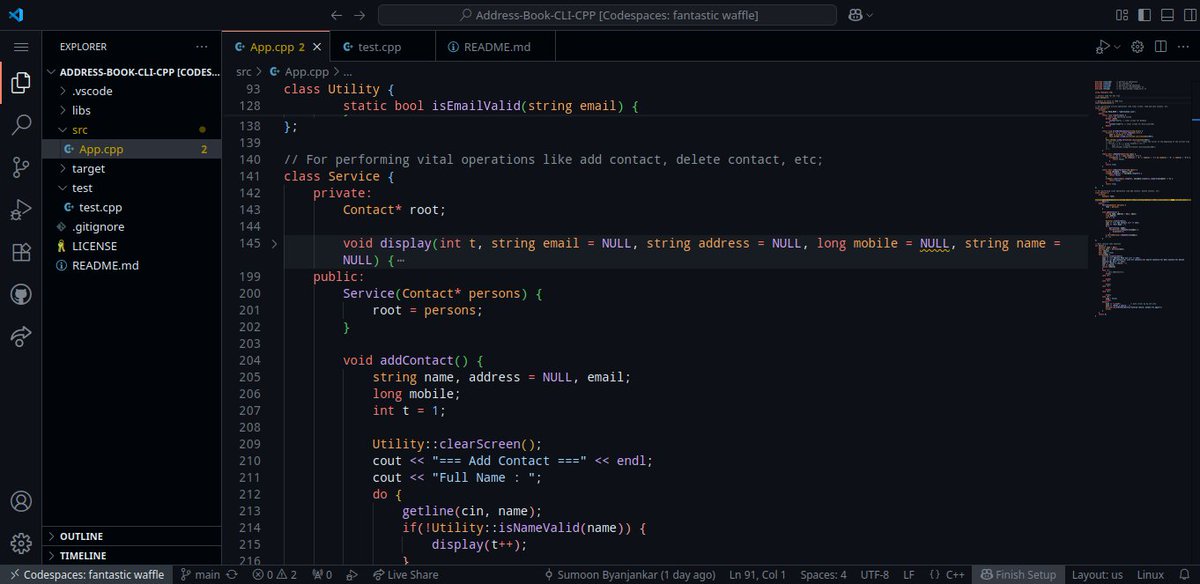Click debug launch icon in status bar
This screenshot has height=584, width=1200.
point(350,575)
